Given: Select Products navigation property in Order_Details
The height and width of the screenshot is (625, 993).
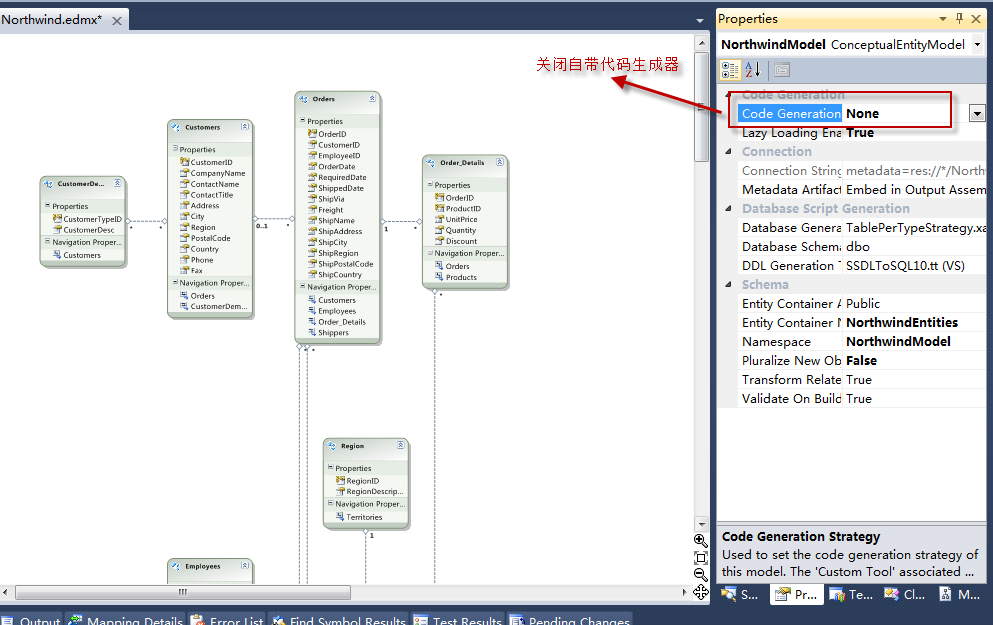Looking at the screenshot, I should click(461, 277).
